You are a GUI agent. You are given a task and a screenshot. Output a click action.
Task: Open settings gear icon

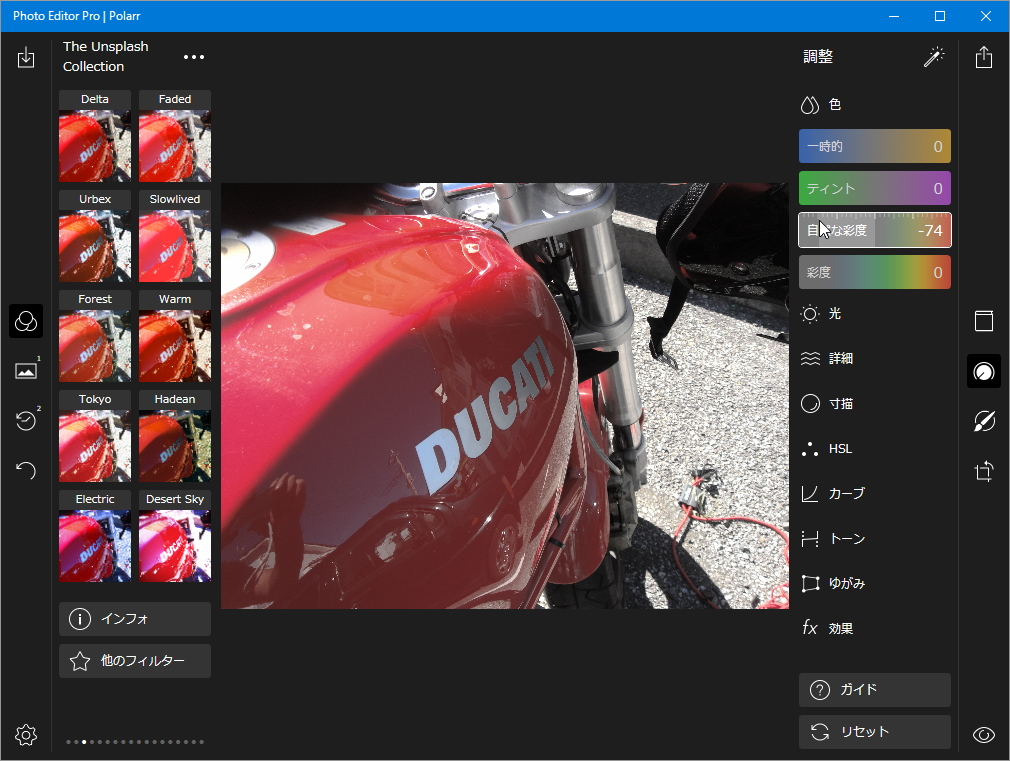26,735
